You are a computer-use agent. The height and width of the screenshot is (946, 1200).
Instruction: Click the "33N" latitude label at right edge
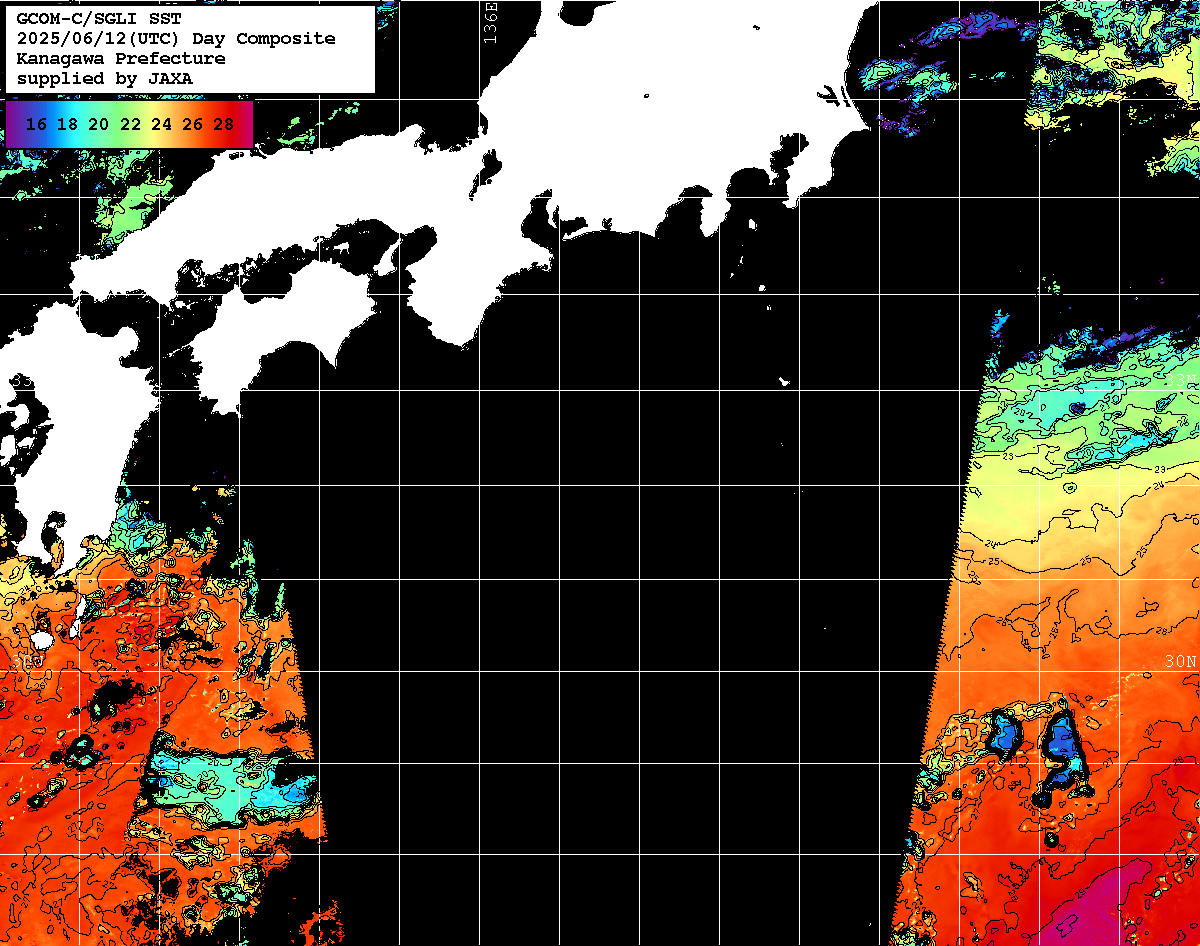[1181, 380]
